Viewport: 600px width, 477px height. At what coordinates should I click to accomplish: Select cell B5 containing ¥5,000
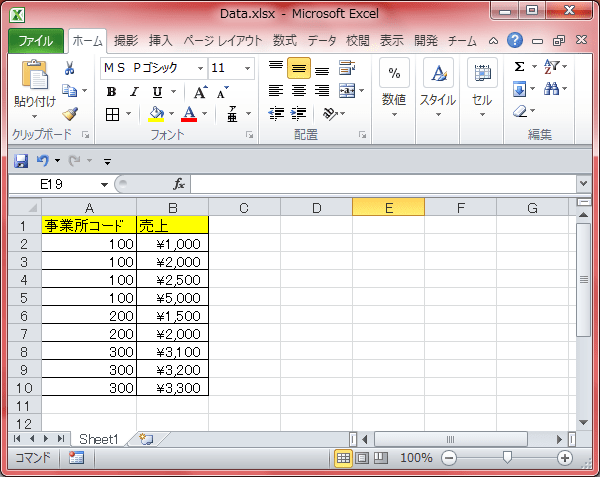point(172,297)
